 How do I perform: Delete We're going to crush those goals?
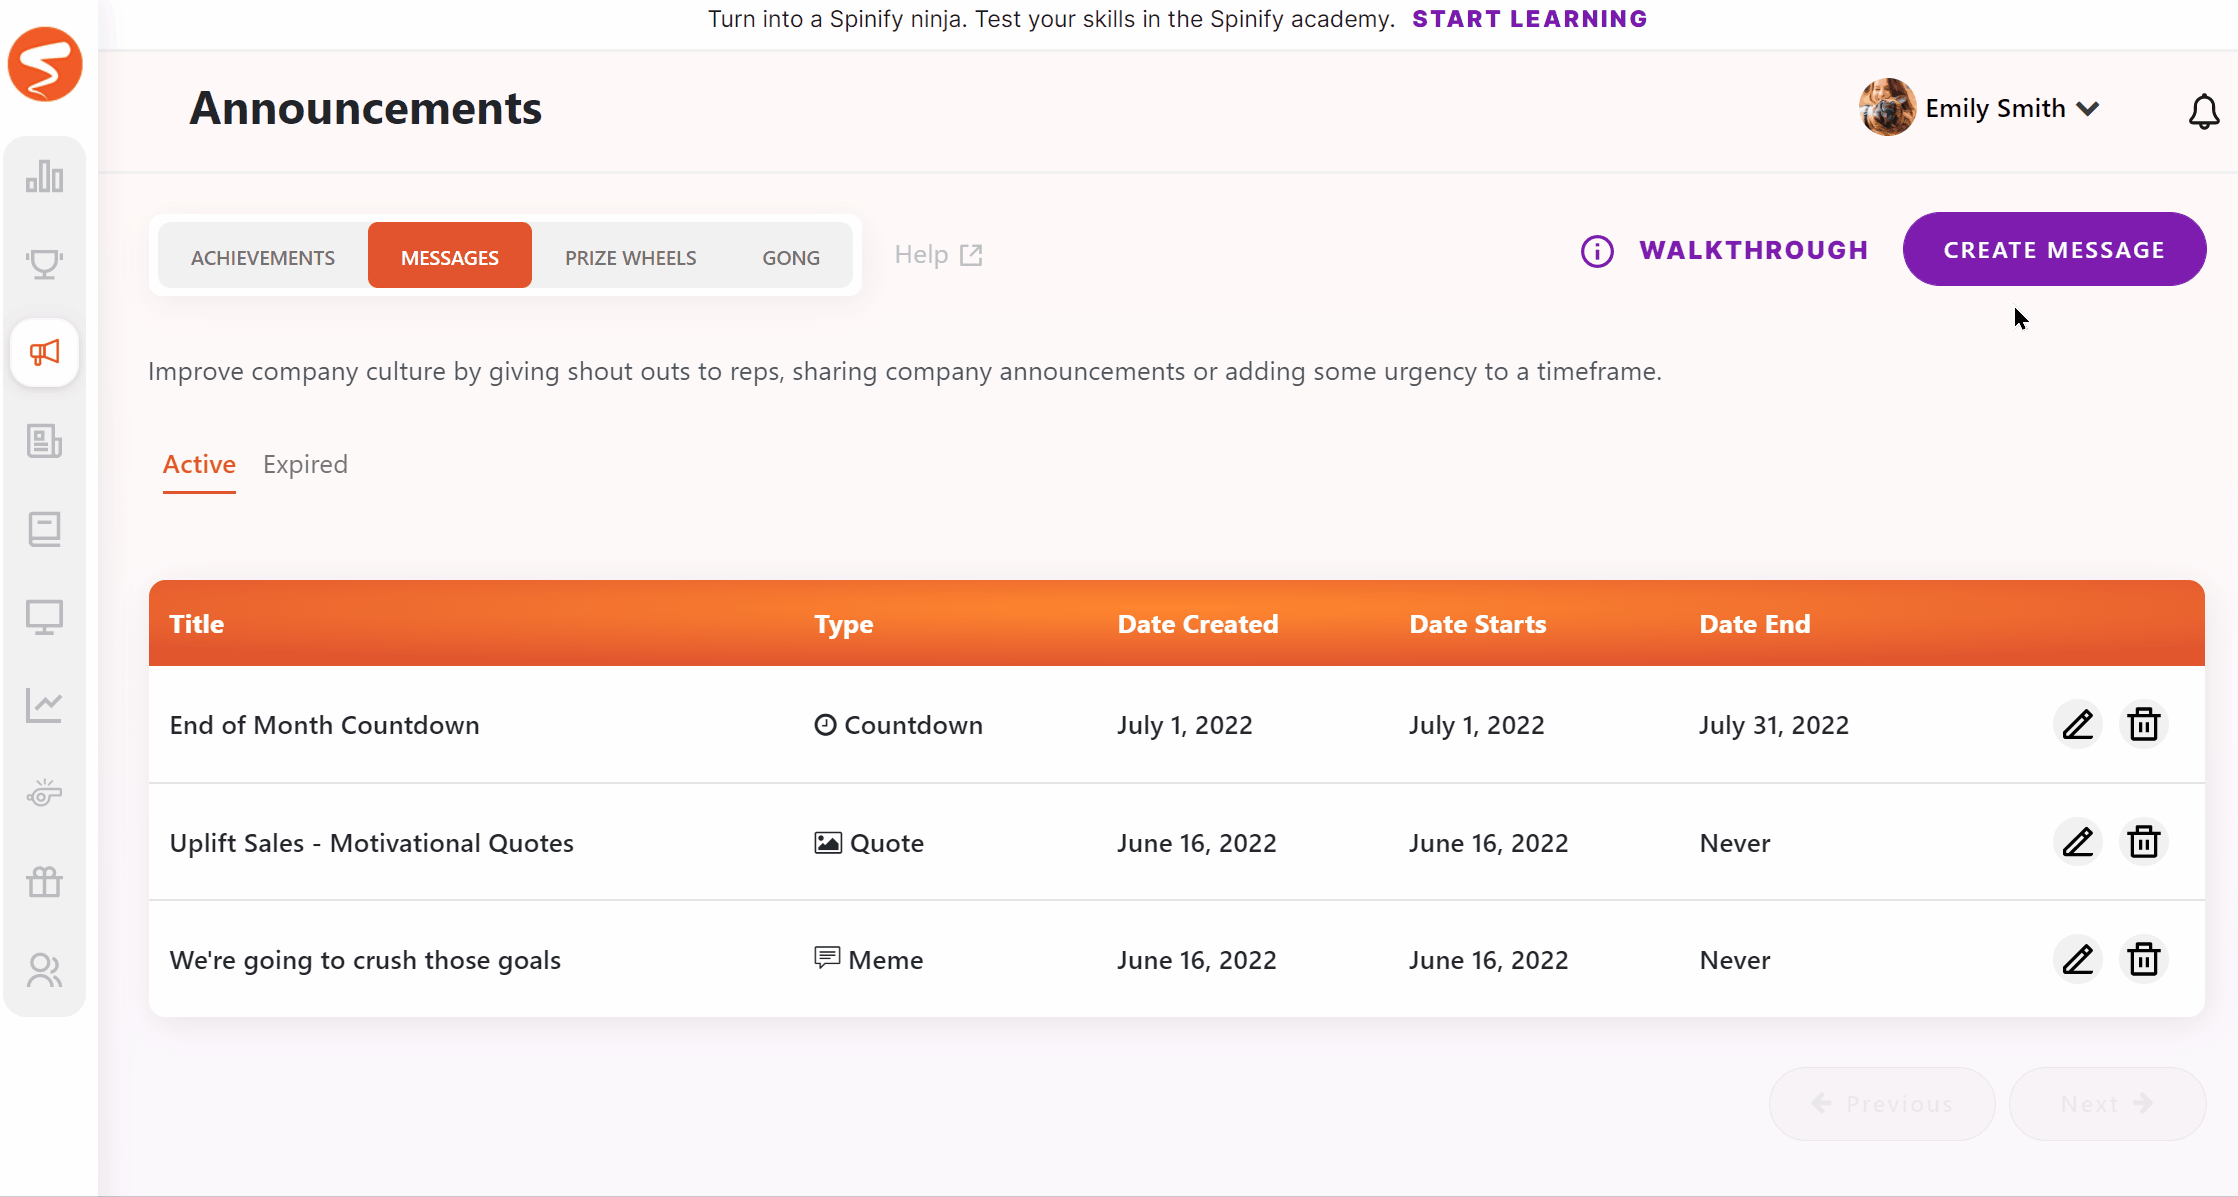(2143, 960)
